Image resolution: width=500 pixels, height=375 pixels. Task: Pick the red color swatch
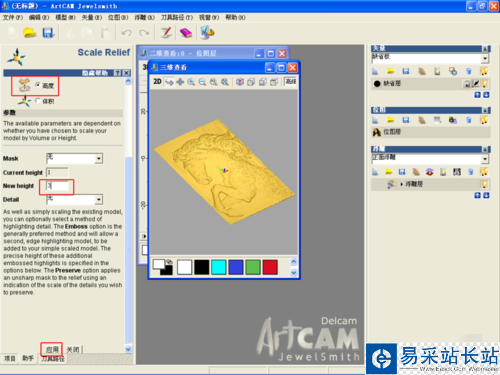coord(270,267)
